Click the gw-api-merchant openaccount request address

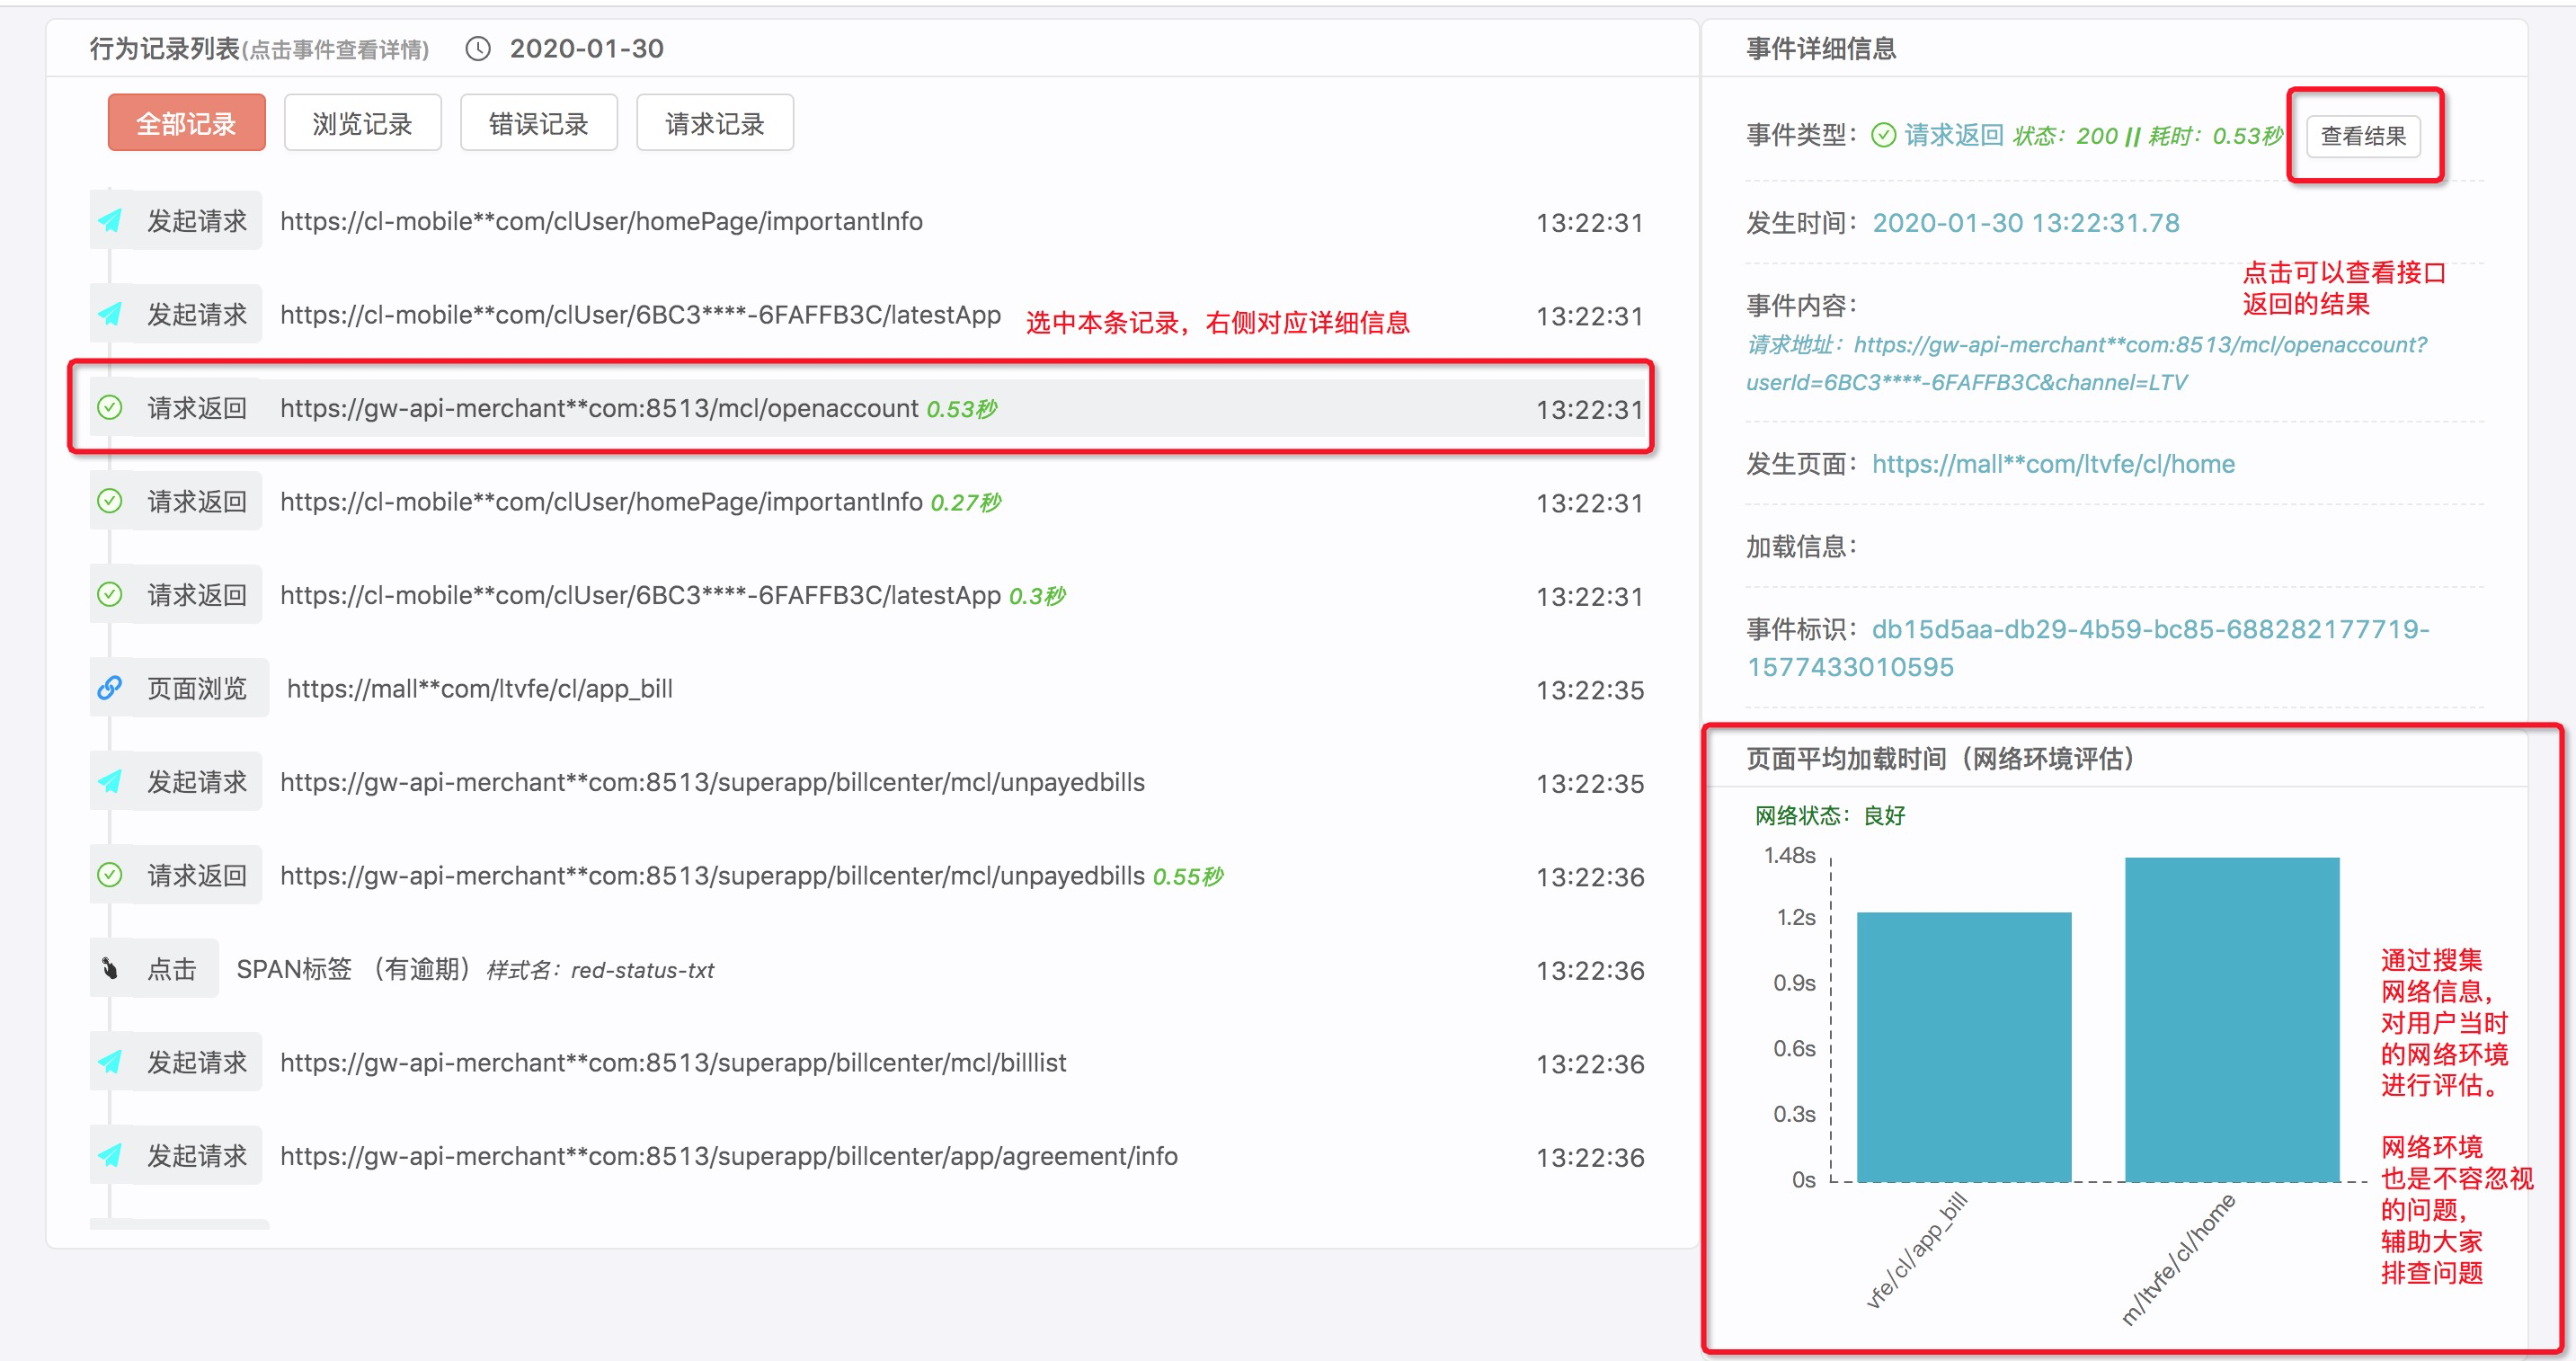tap(2138, 345)
